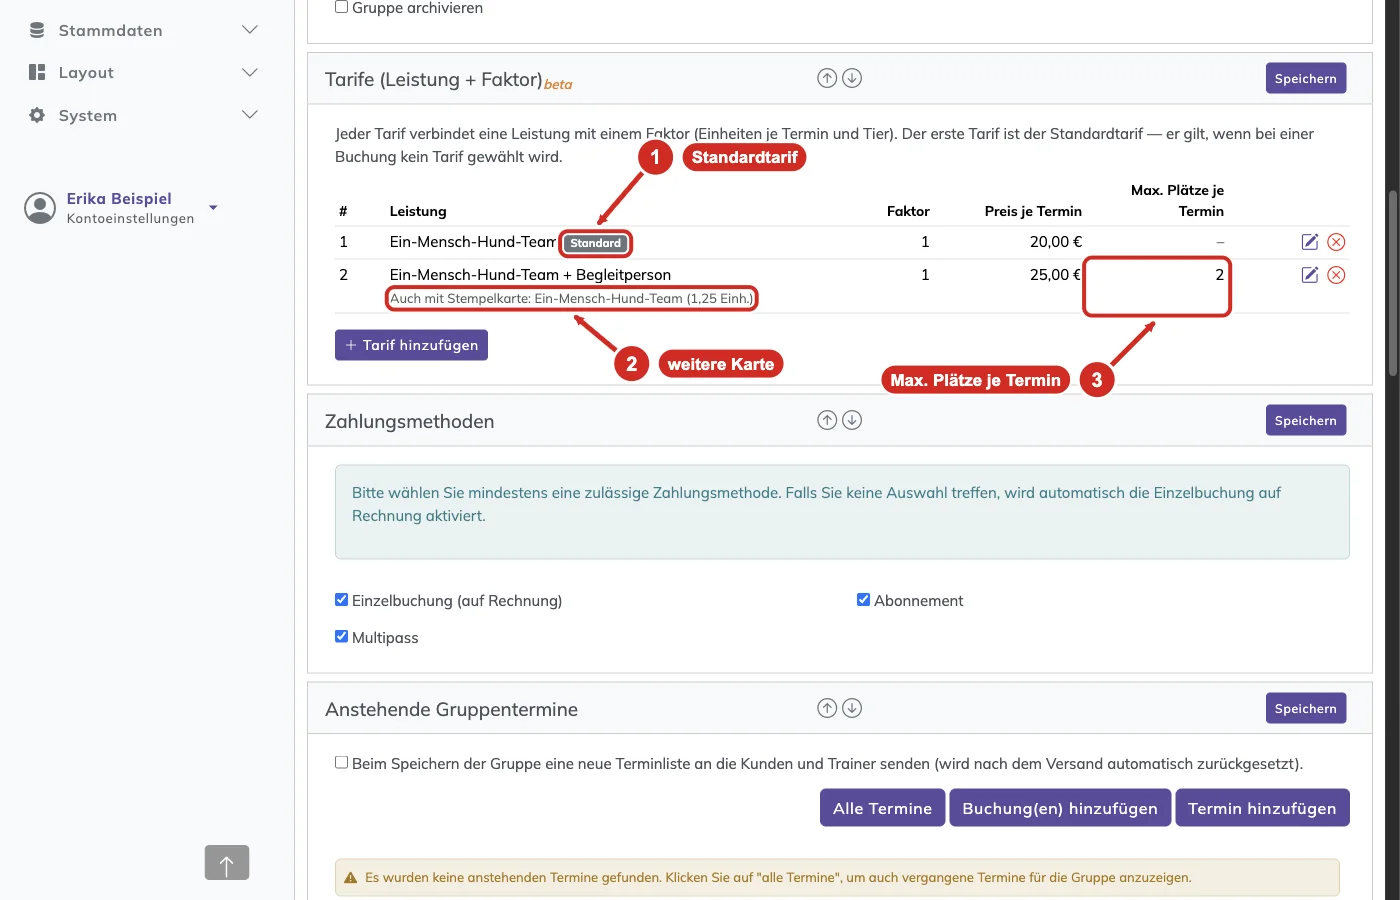
Task: Expand the System menu chevron
Action: click(250, 115)
